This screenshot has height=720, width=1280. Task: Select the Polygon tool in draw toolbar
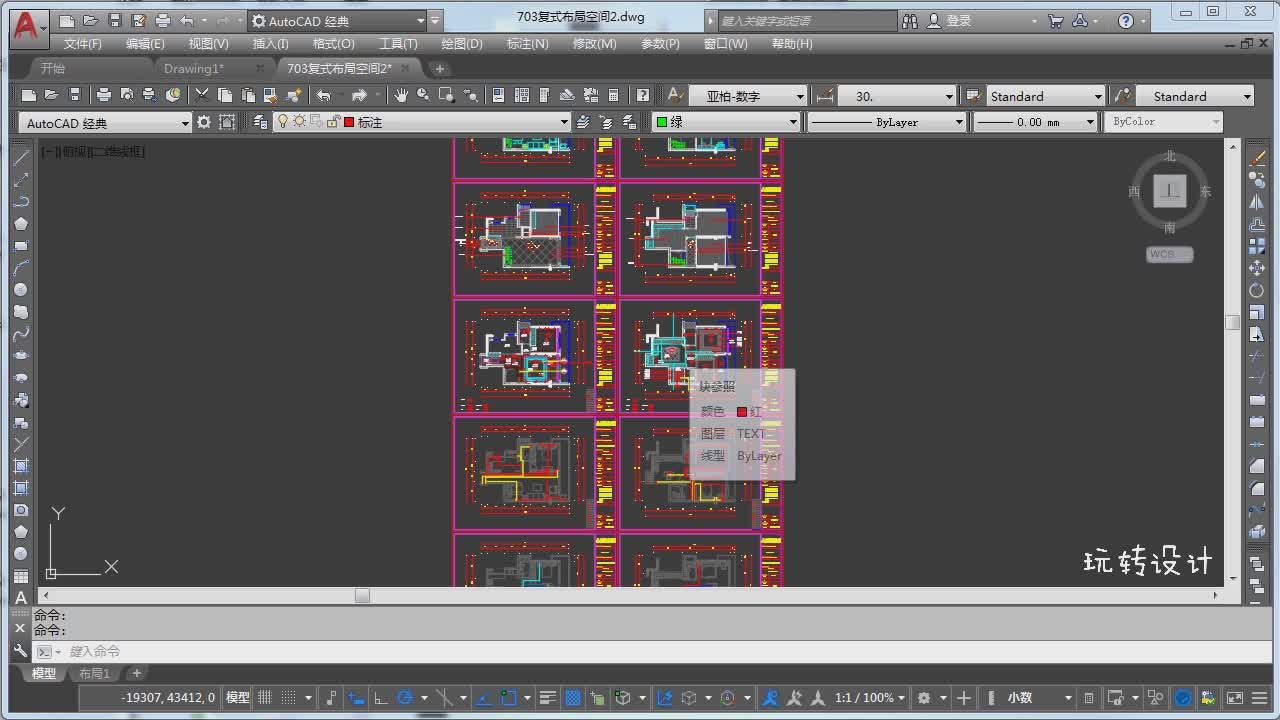(20, 224)
